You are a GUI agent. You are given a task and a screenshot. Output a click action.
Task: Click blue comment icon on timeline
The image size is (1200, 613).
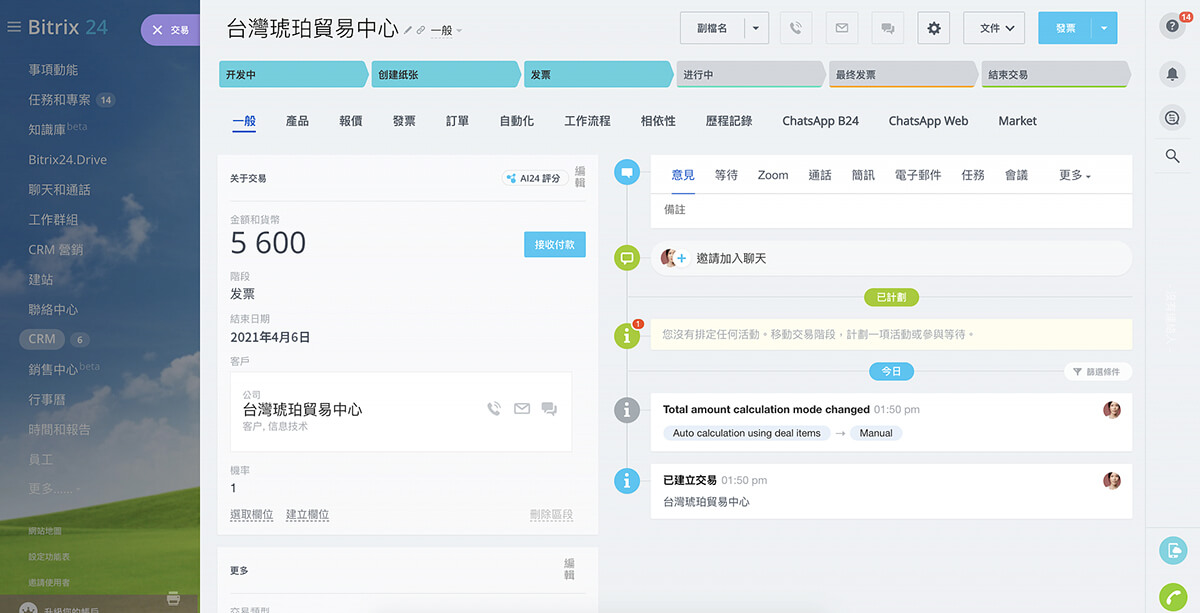pos(627,172)
